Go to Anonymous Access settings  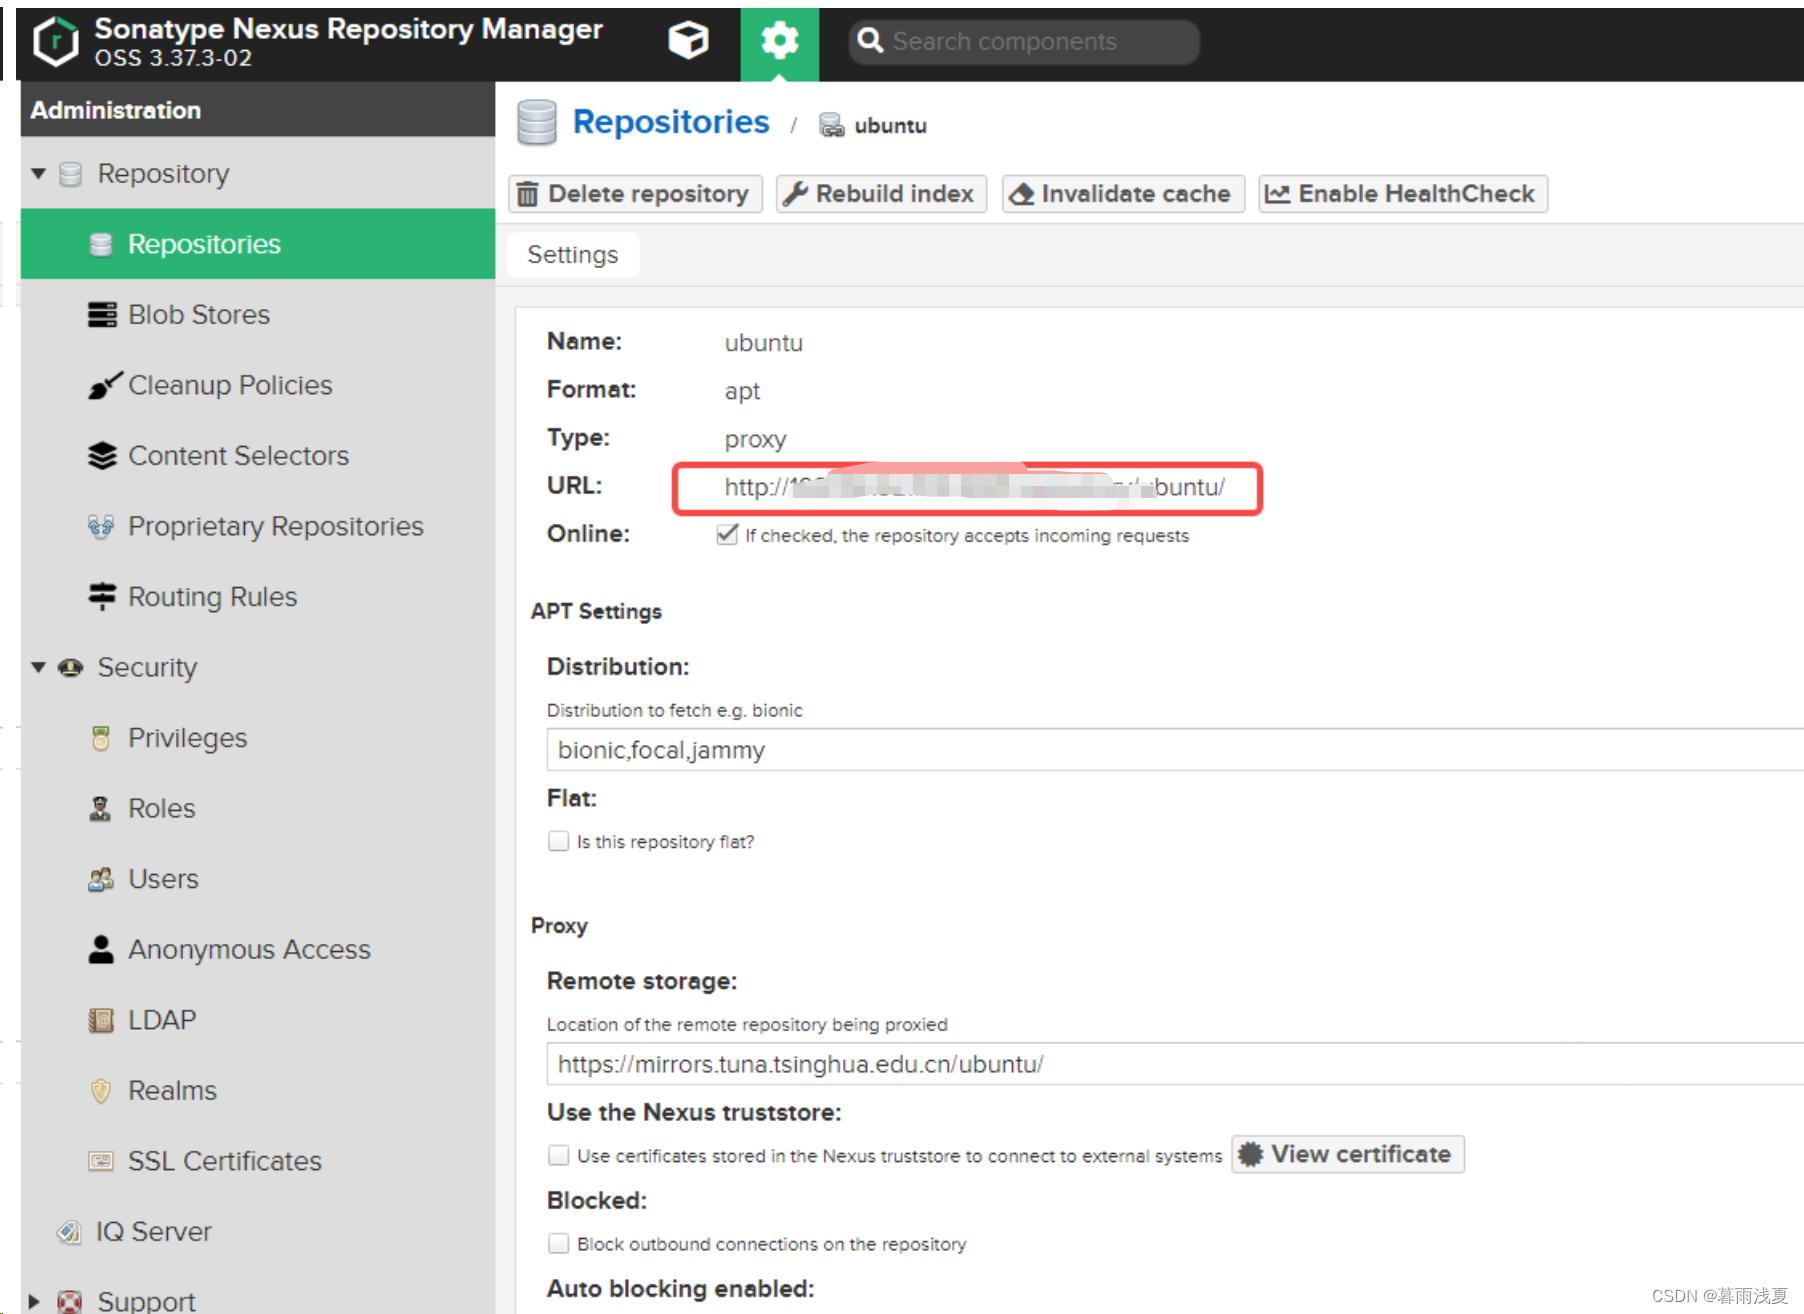(248, 949)
